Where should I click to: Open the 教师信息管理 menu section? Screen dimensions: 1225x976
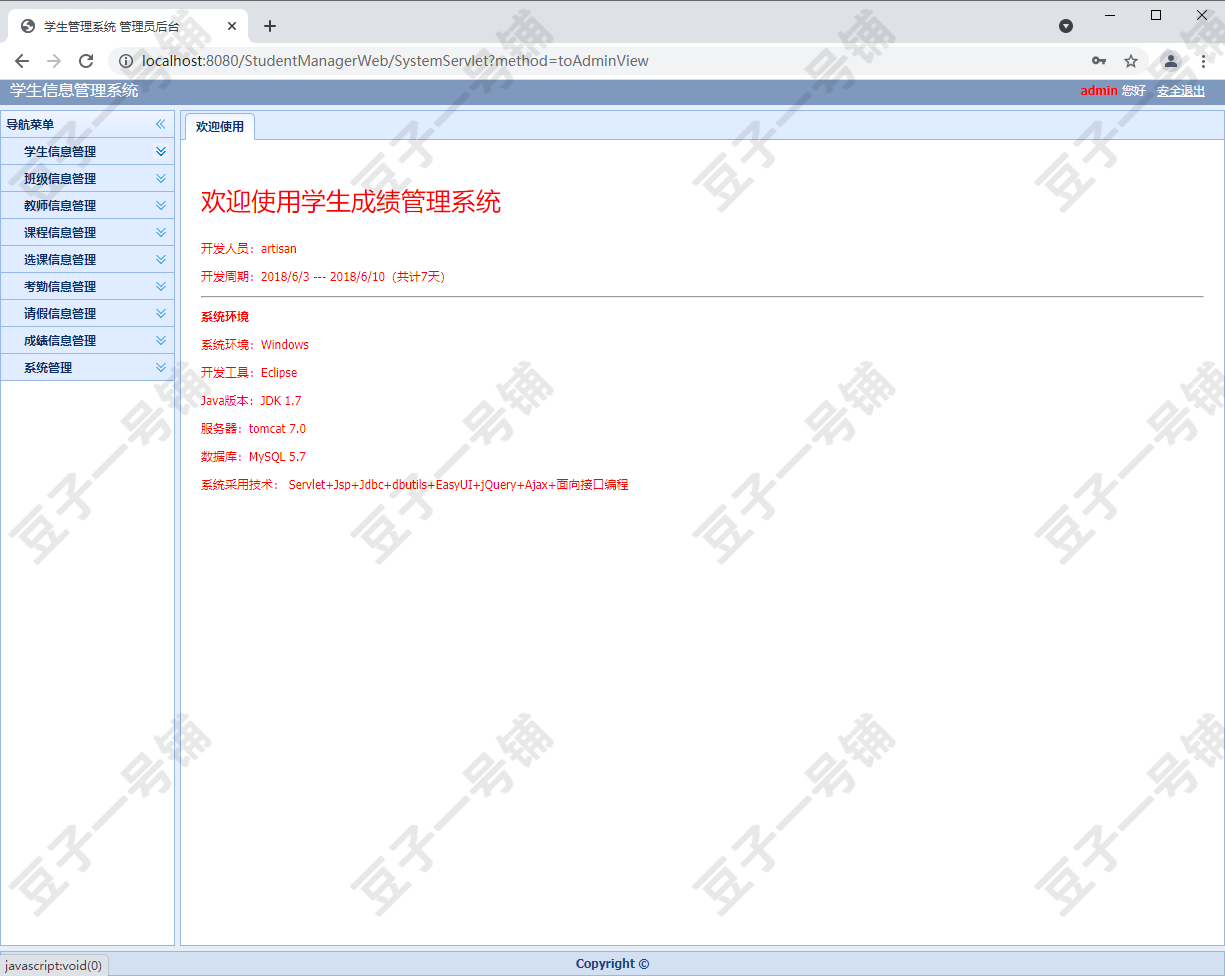click(x=87, y=205)
